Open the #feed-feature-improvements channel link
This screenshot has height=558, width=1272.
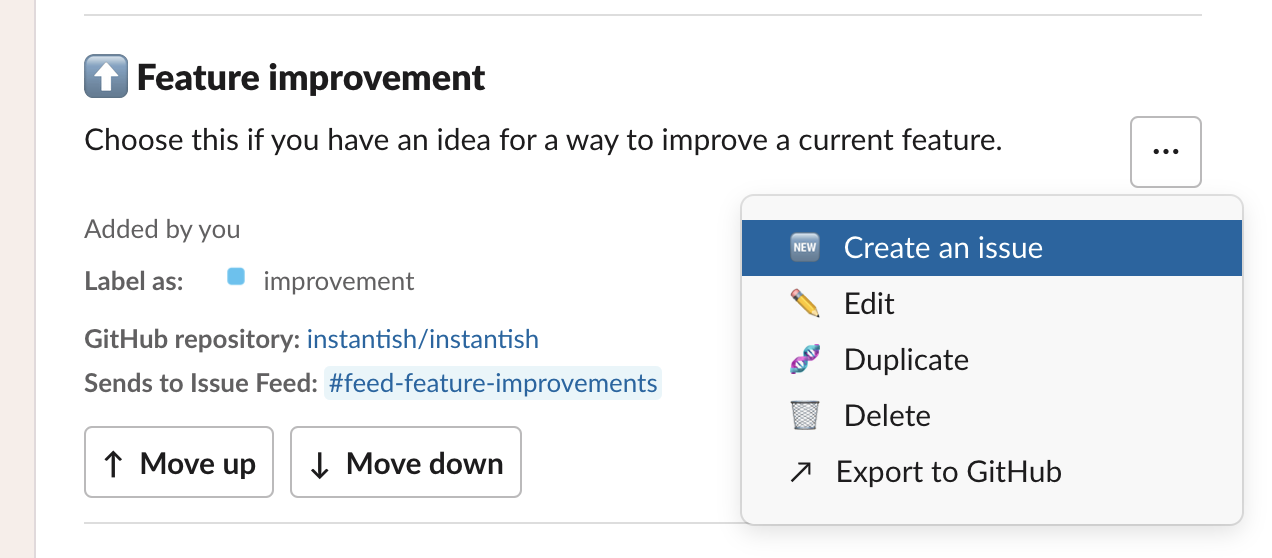click(x=492, y=383)
